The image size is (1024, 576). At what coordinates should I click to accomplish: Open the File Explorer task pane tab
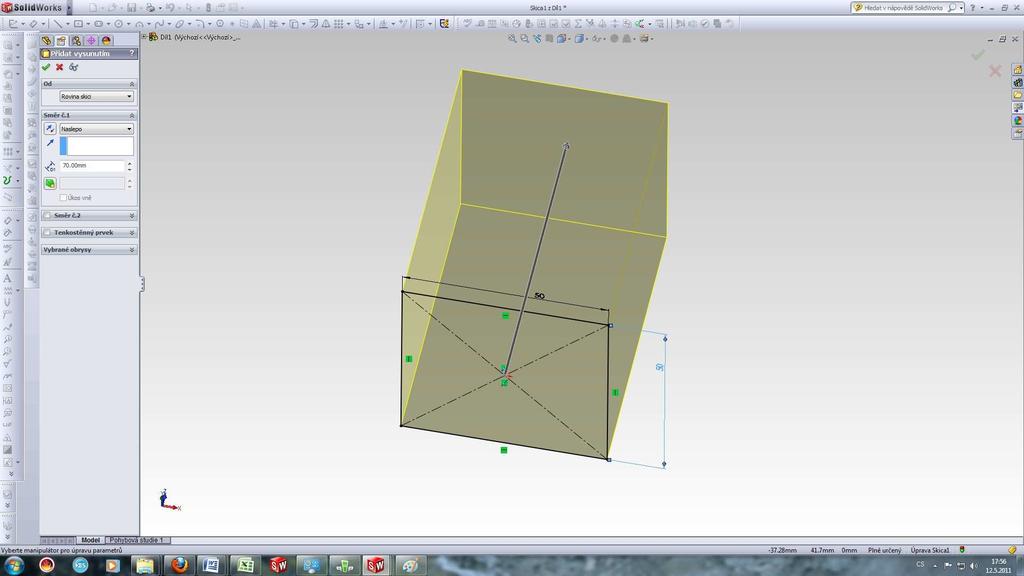(1017, 95)
